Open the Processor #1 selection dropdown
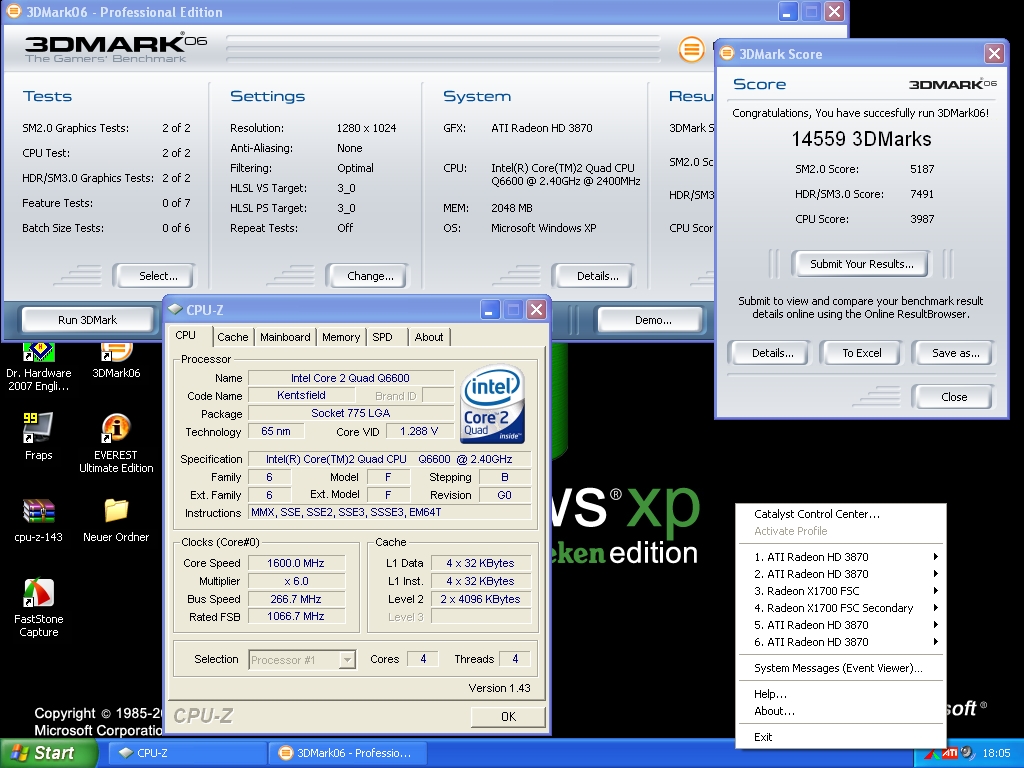The width and height of the screenshot is (1024, 768). click(302, 660)
